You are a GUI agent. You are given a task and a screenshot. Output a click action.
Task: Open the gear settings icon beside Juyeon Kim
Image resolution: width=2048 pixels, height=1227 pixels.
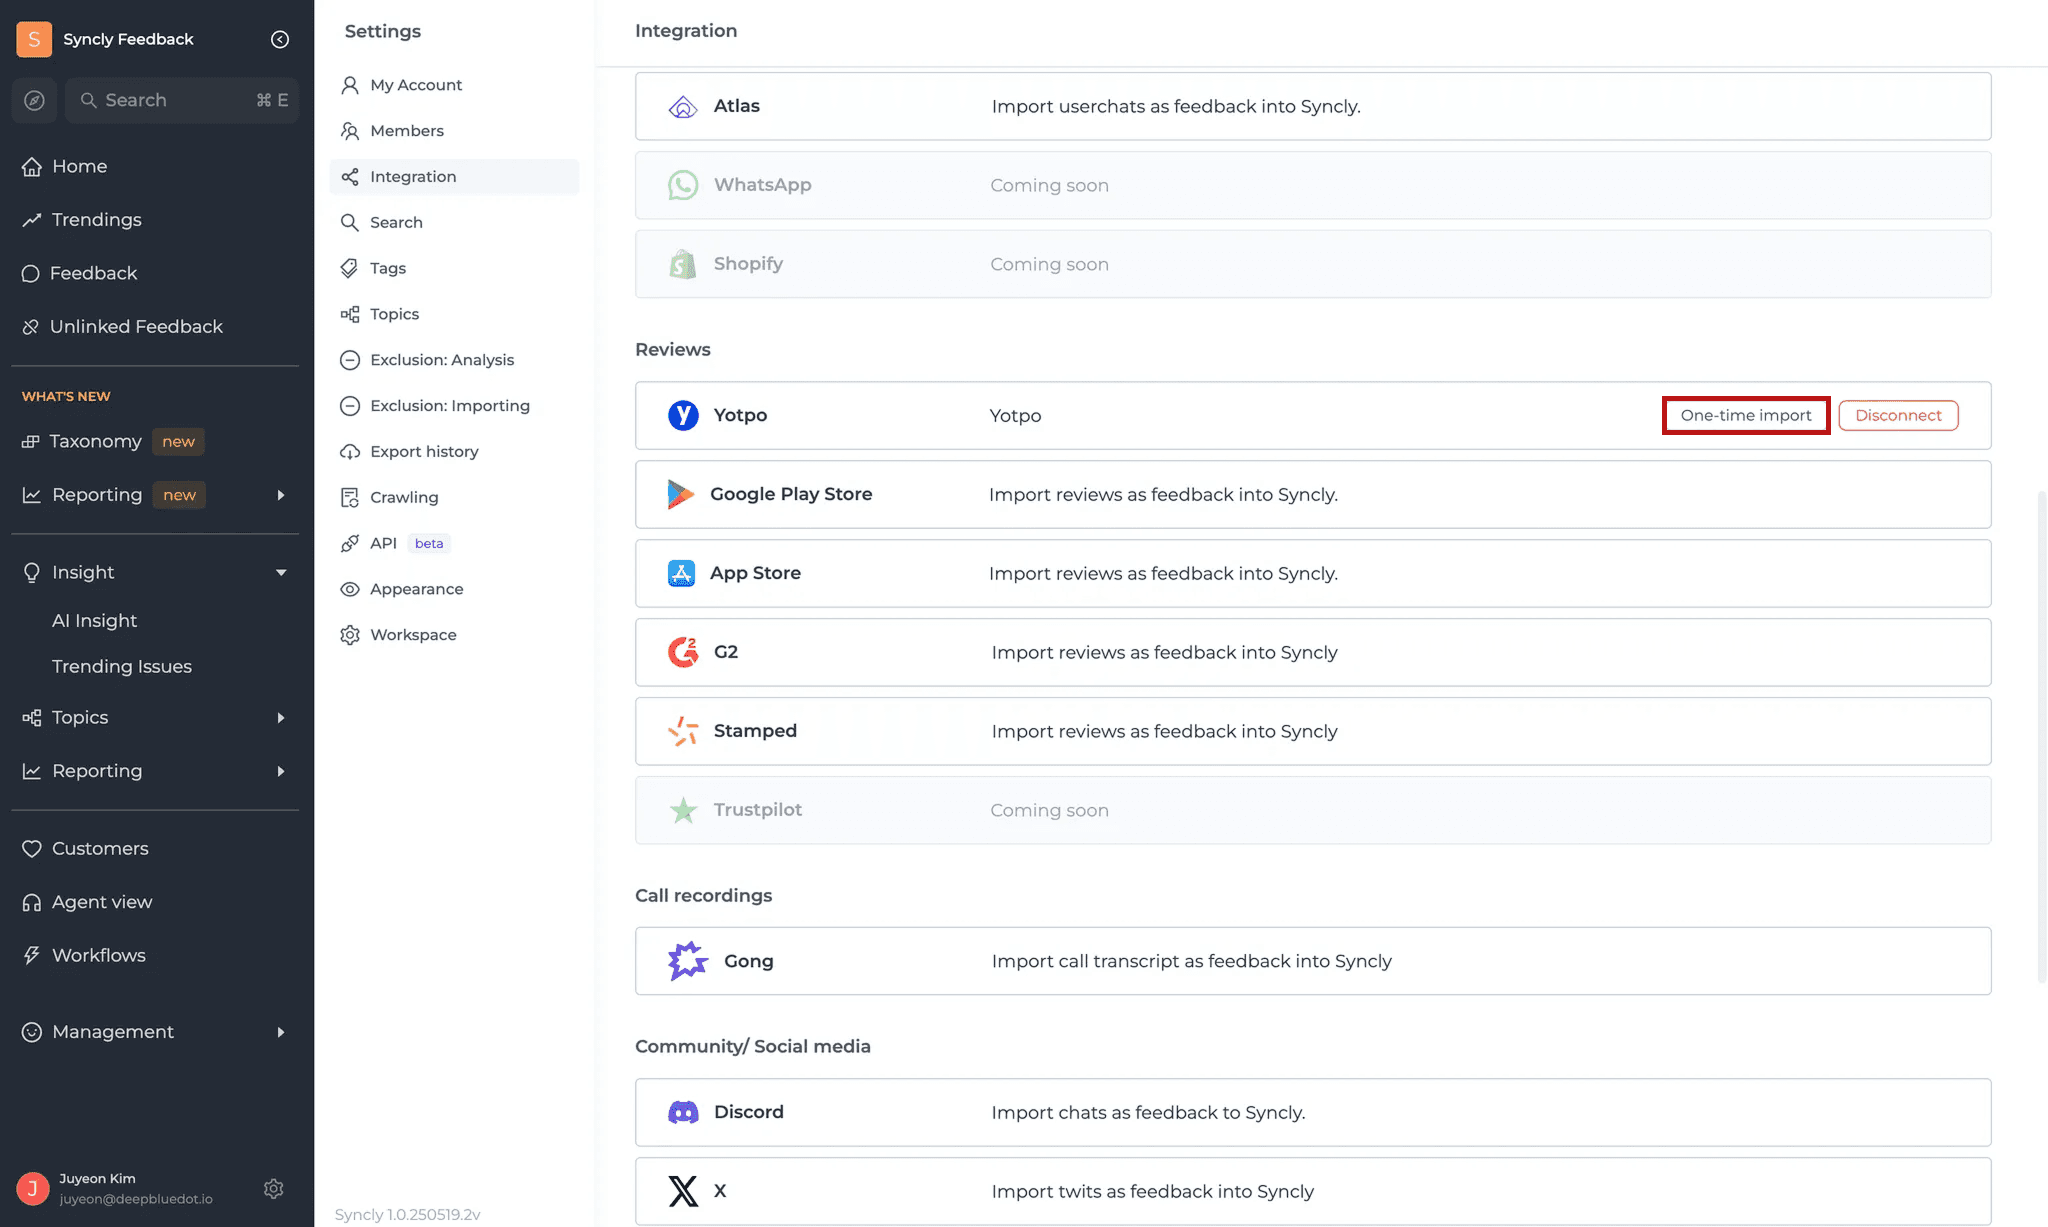pos(273,1188)
